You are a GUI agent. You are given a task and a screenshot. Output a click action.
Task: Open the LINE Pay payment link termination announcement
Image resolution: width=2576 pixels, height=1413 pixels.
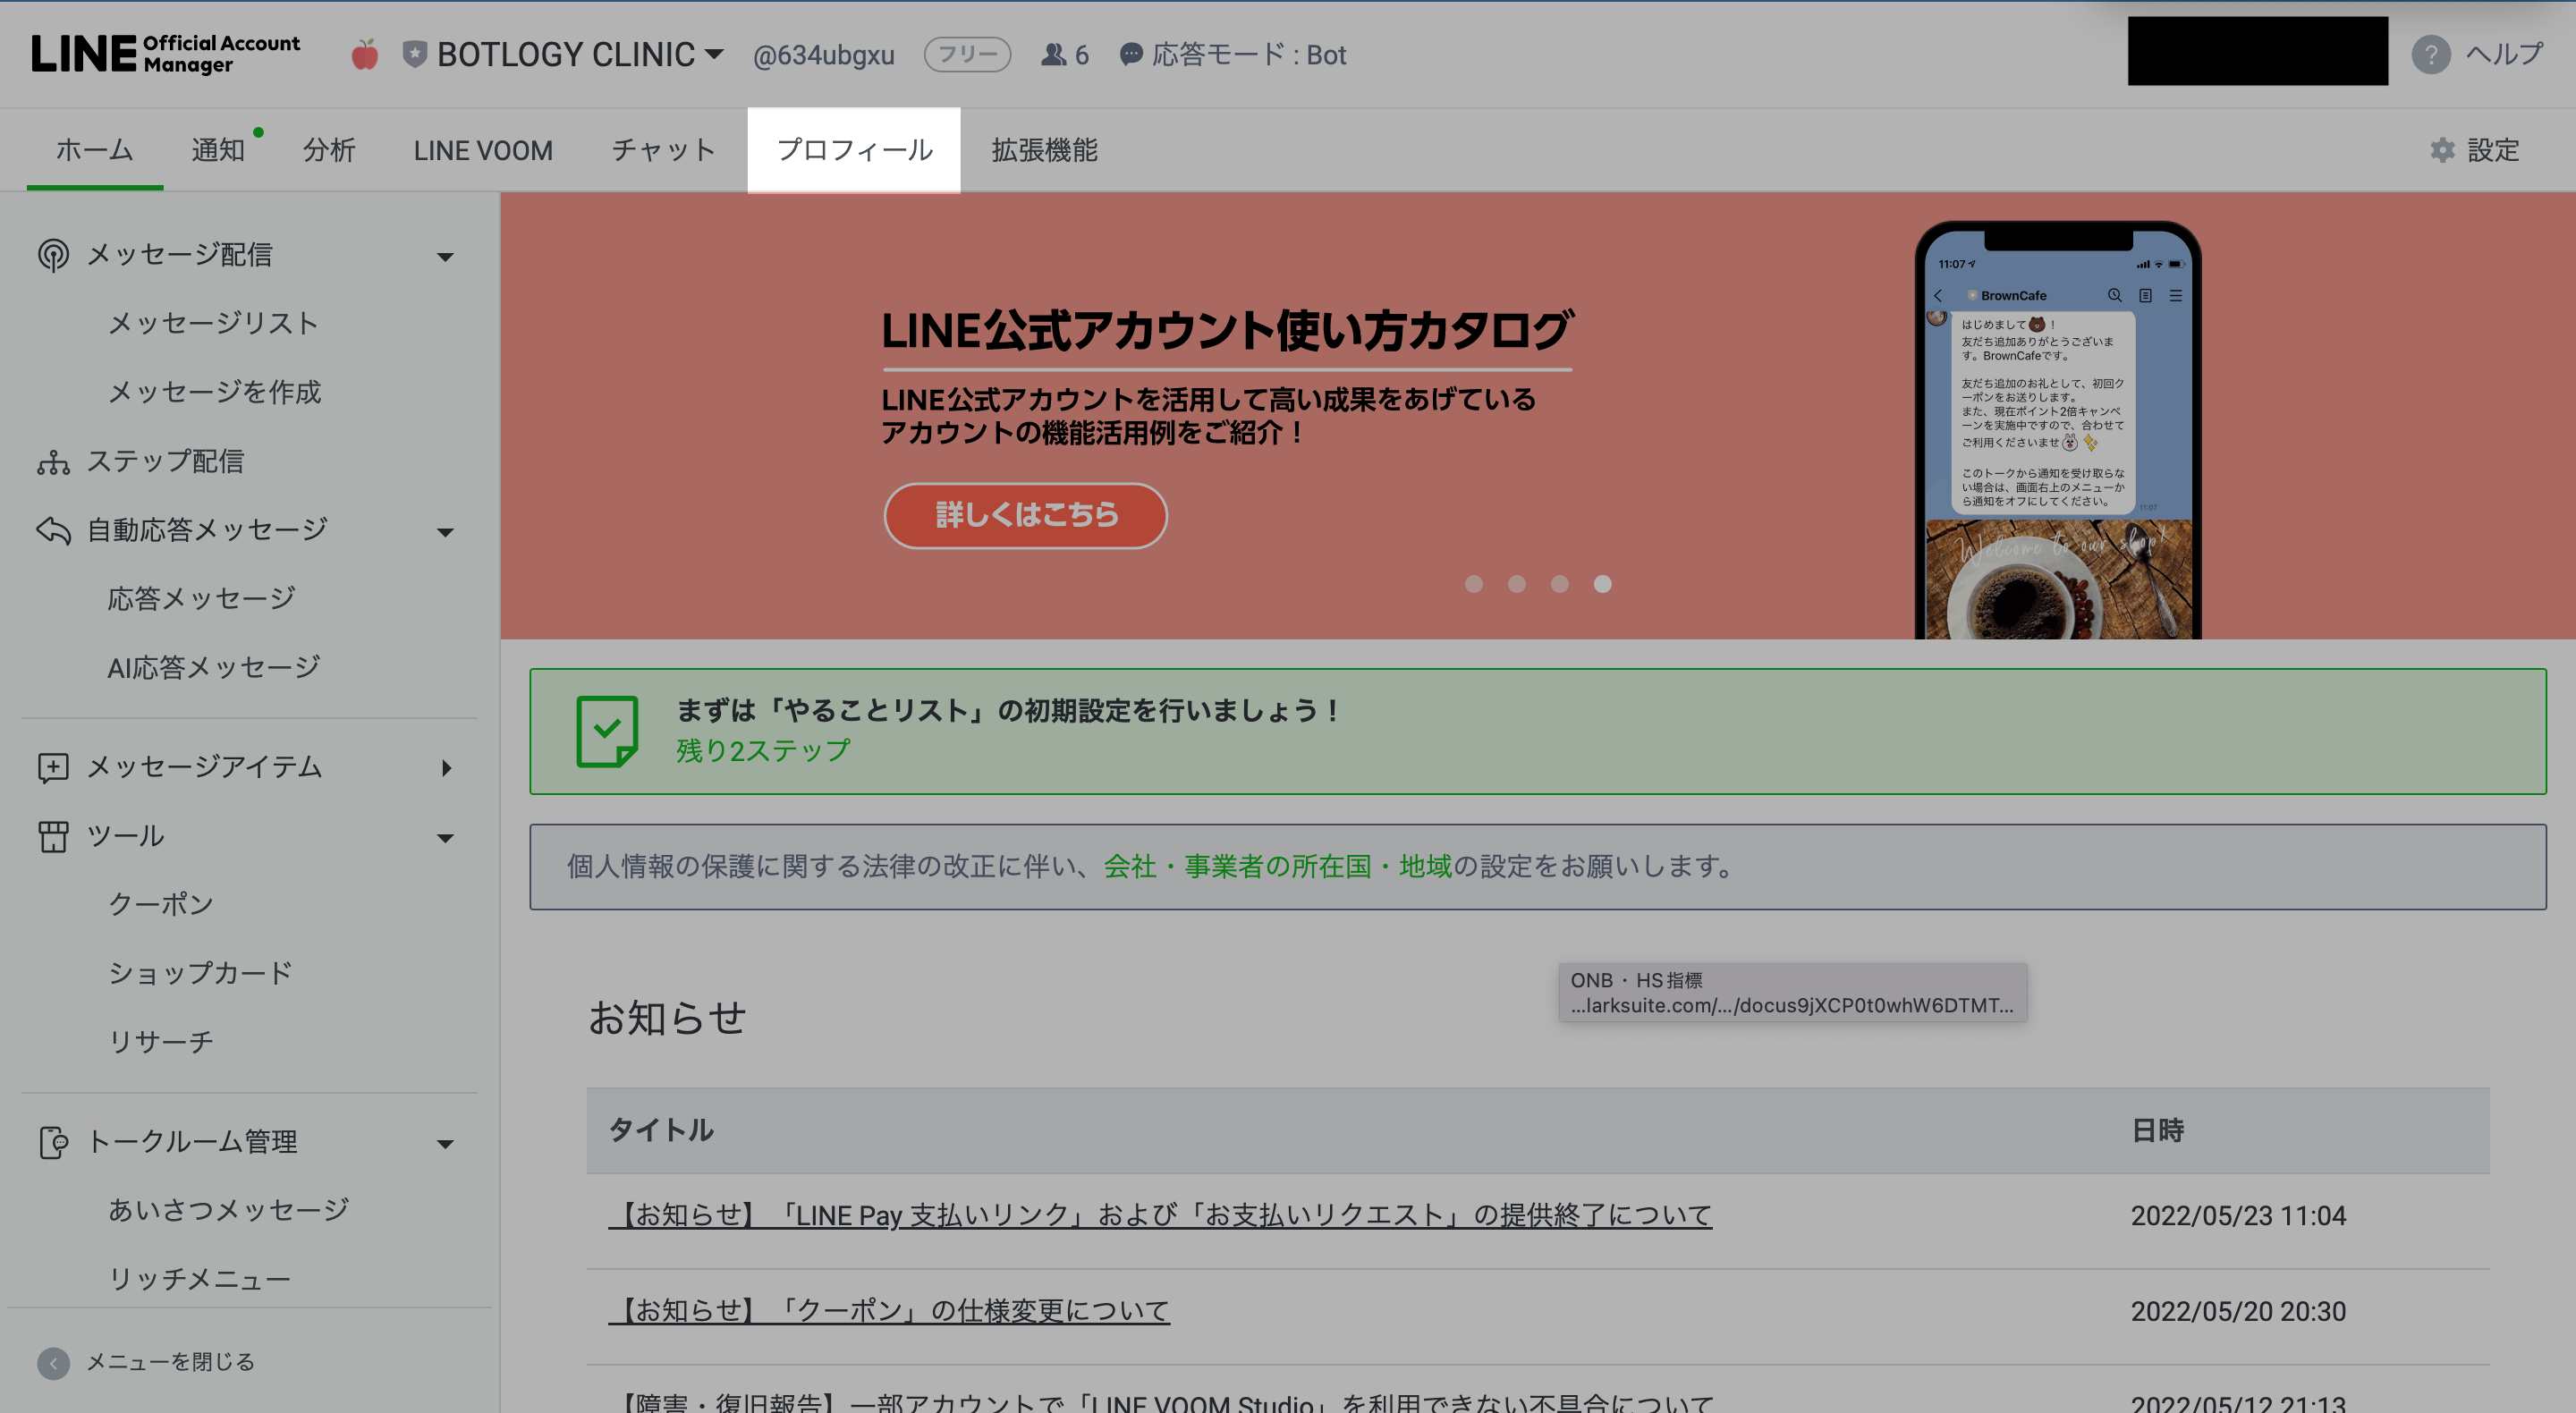[1160, 1215]
